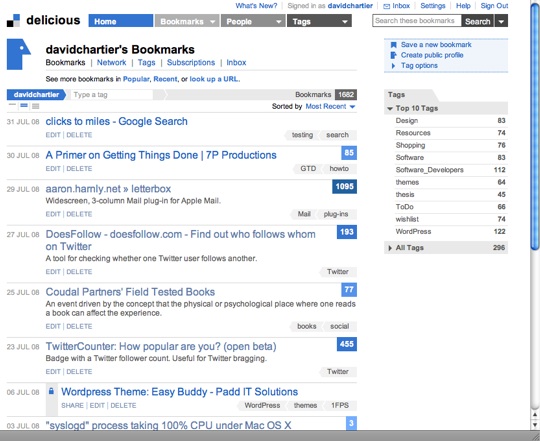The height and width of the screenshot is (441, 540).
Task: Go to the Home tab
Action: click(121, 21)
